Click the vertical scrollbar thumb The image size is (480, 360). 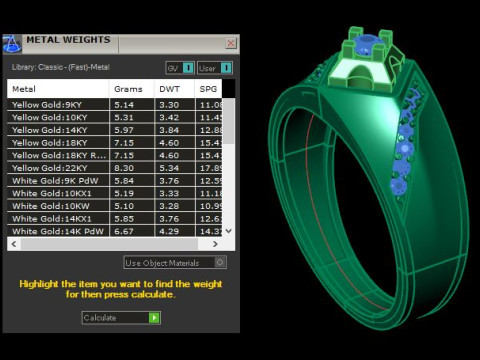click(228, 121)
